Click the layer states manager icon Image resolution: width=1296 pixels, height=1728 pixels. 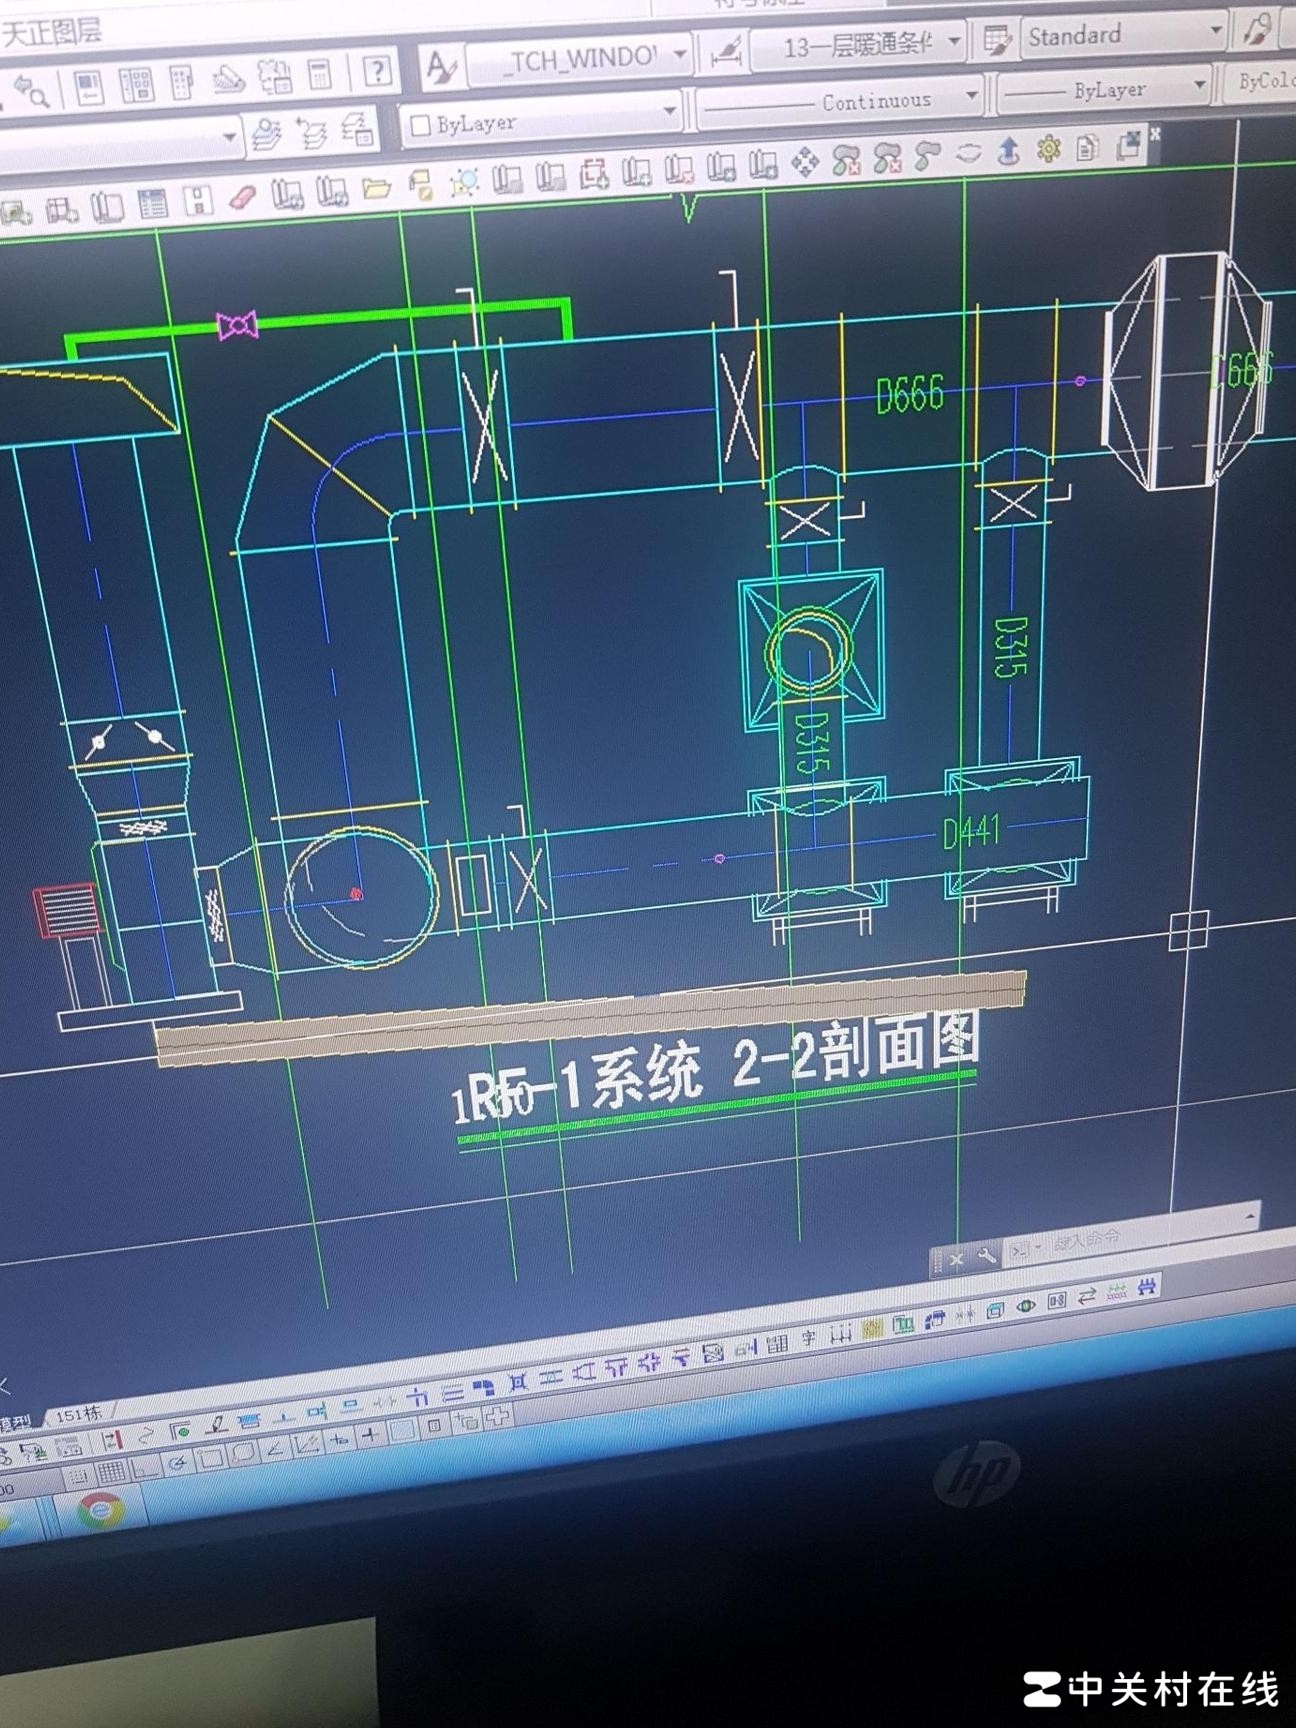point(356,130)
